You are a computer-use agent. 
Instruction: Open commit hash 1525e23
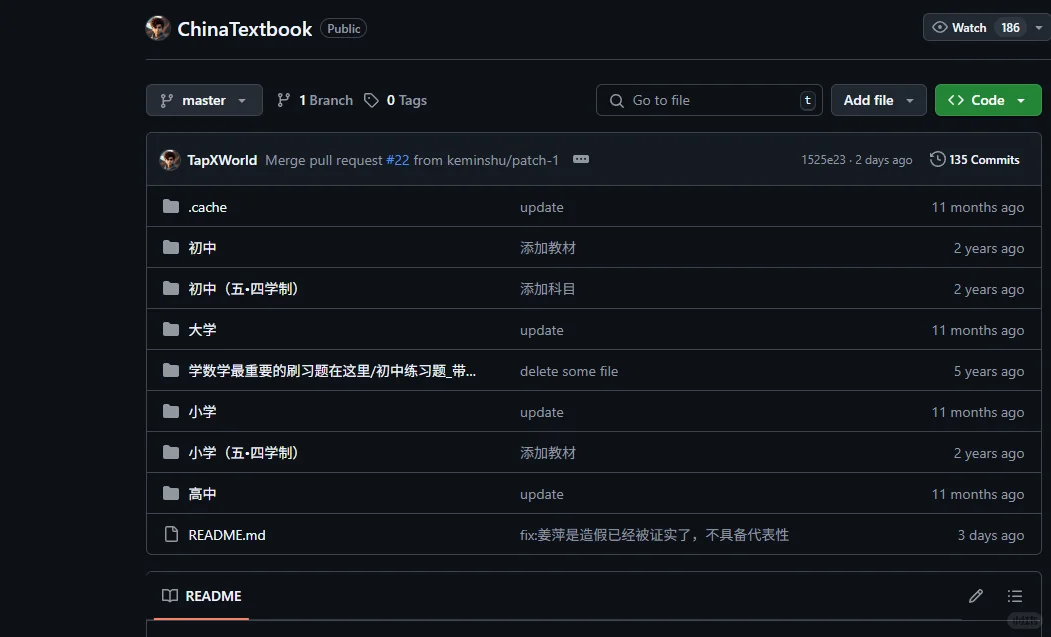[x=823, y=160]
